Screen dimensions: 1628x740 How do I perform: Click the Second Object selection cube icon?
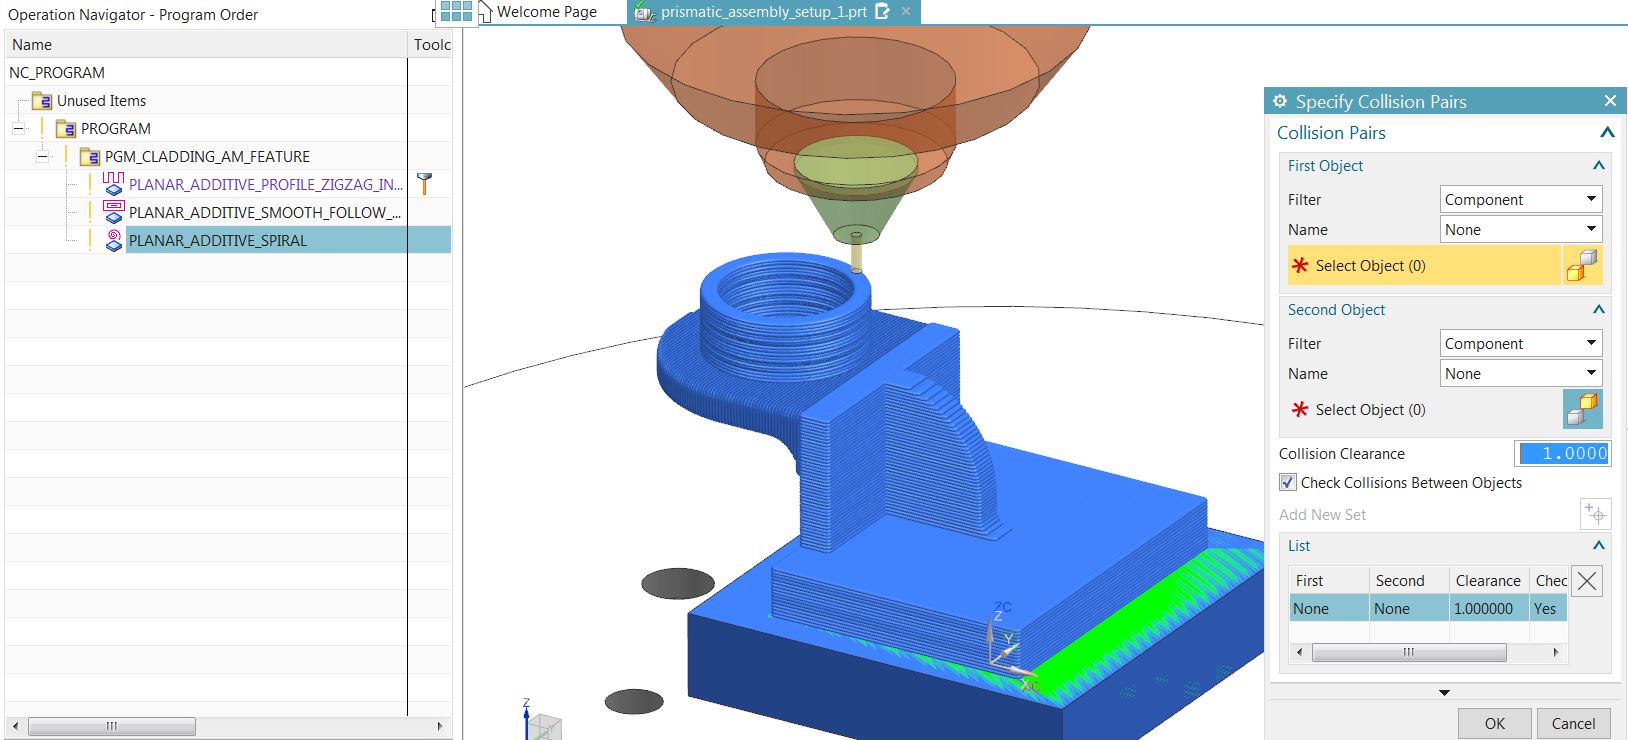tap(1582, 409)
